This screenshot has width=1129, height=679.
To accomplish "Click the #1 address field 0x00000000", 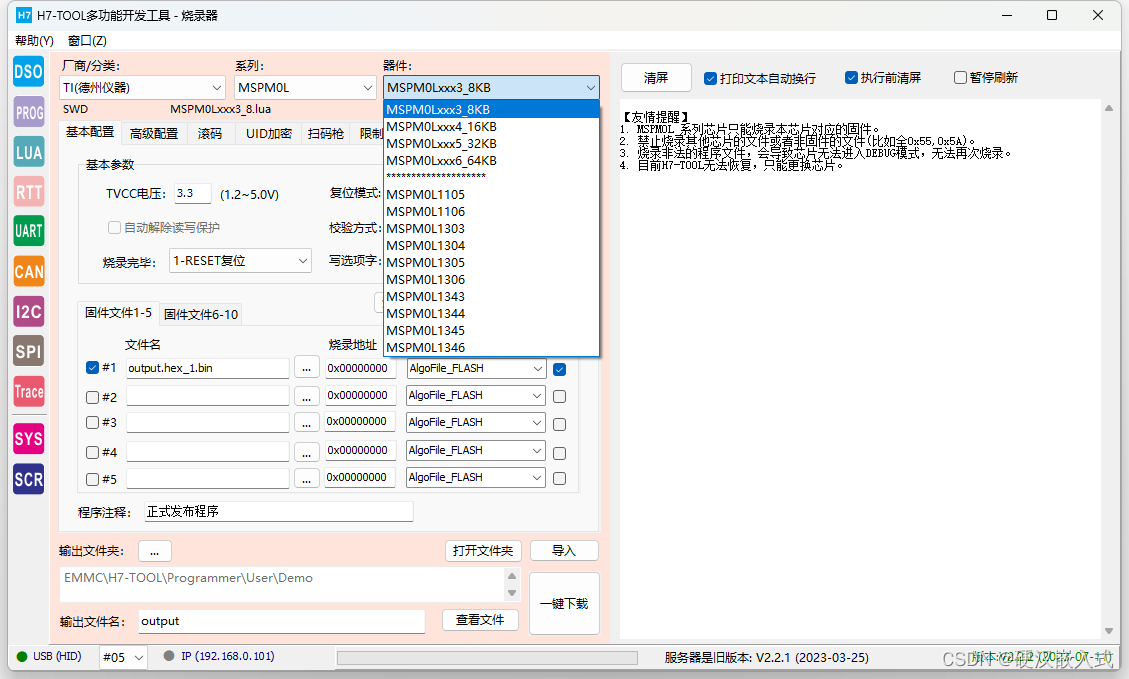I will 360,368.
